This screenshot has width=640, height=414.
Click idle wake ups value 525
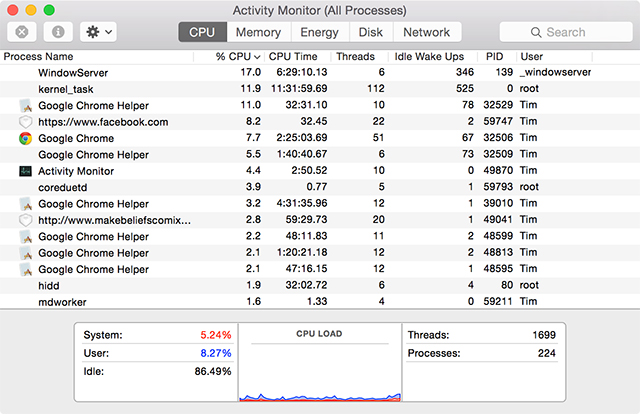465,89
